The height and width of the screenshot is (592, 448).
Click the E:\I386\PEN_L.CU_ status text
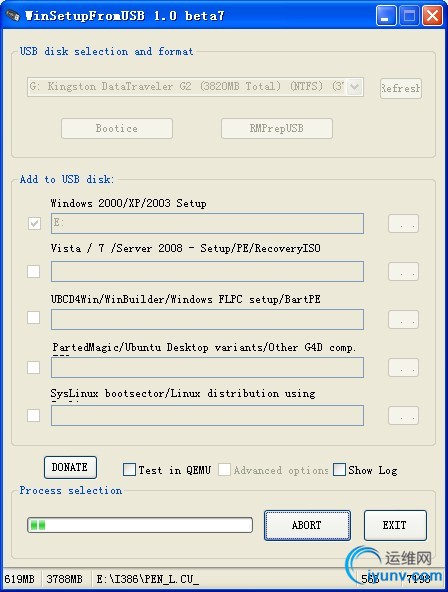(148, 579)
